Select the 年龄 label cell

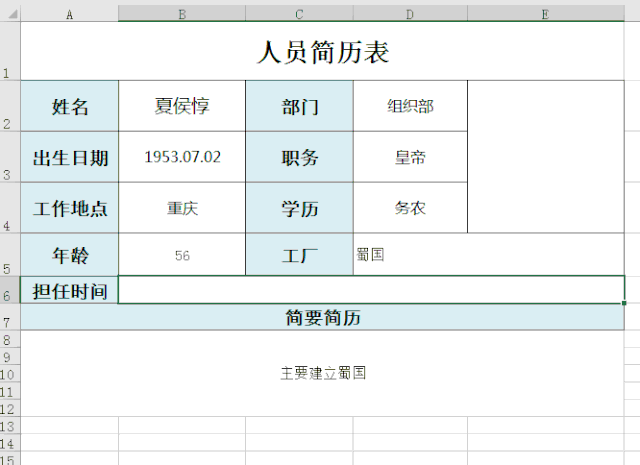[x=69, y=254]
